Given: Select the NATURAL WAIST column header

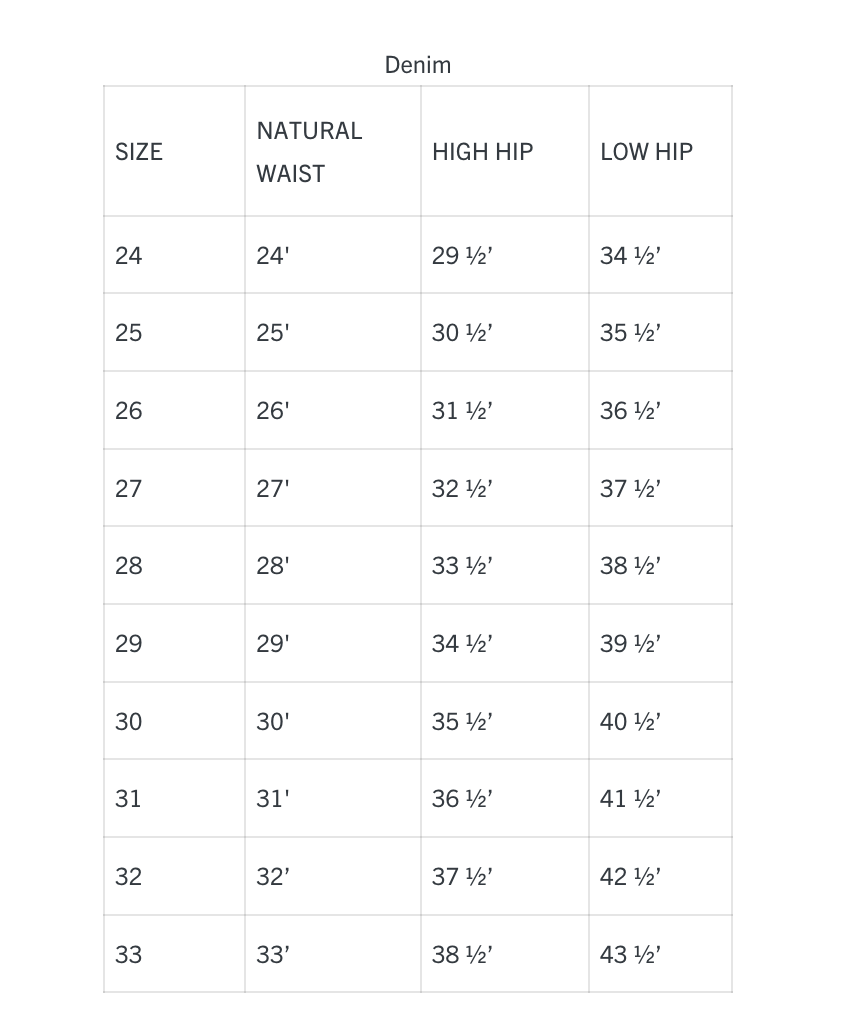Looking at the screenshot, I should point(309,152).
